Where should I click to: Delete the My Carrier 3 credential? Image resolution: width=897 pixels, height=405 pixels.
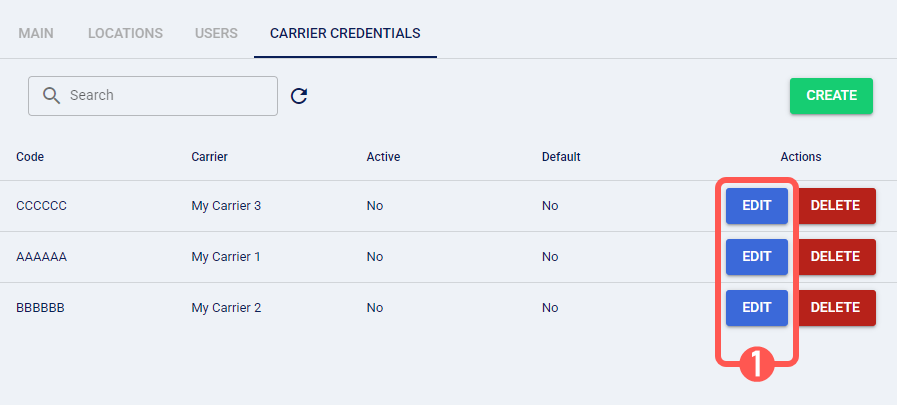point(835,206)
